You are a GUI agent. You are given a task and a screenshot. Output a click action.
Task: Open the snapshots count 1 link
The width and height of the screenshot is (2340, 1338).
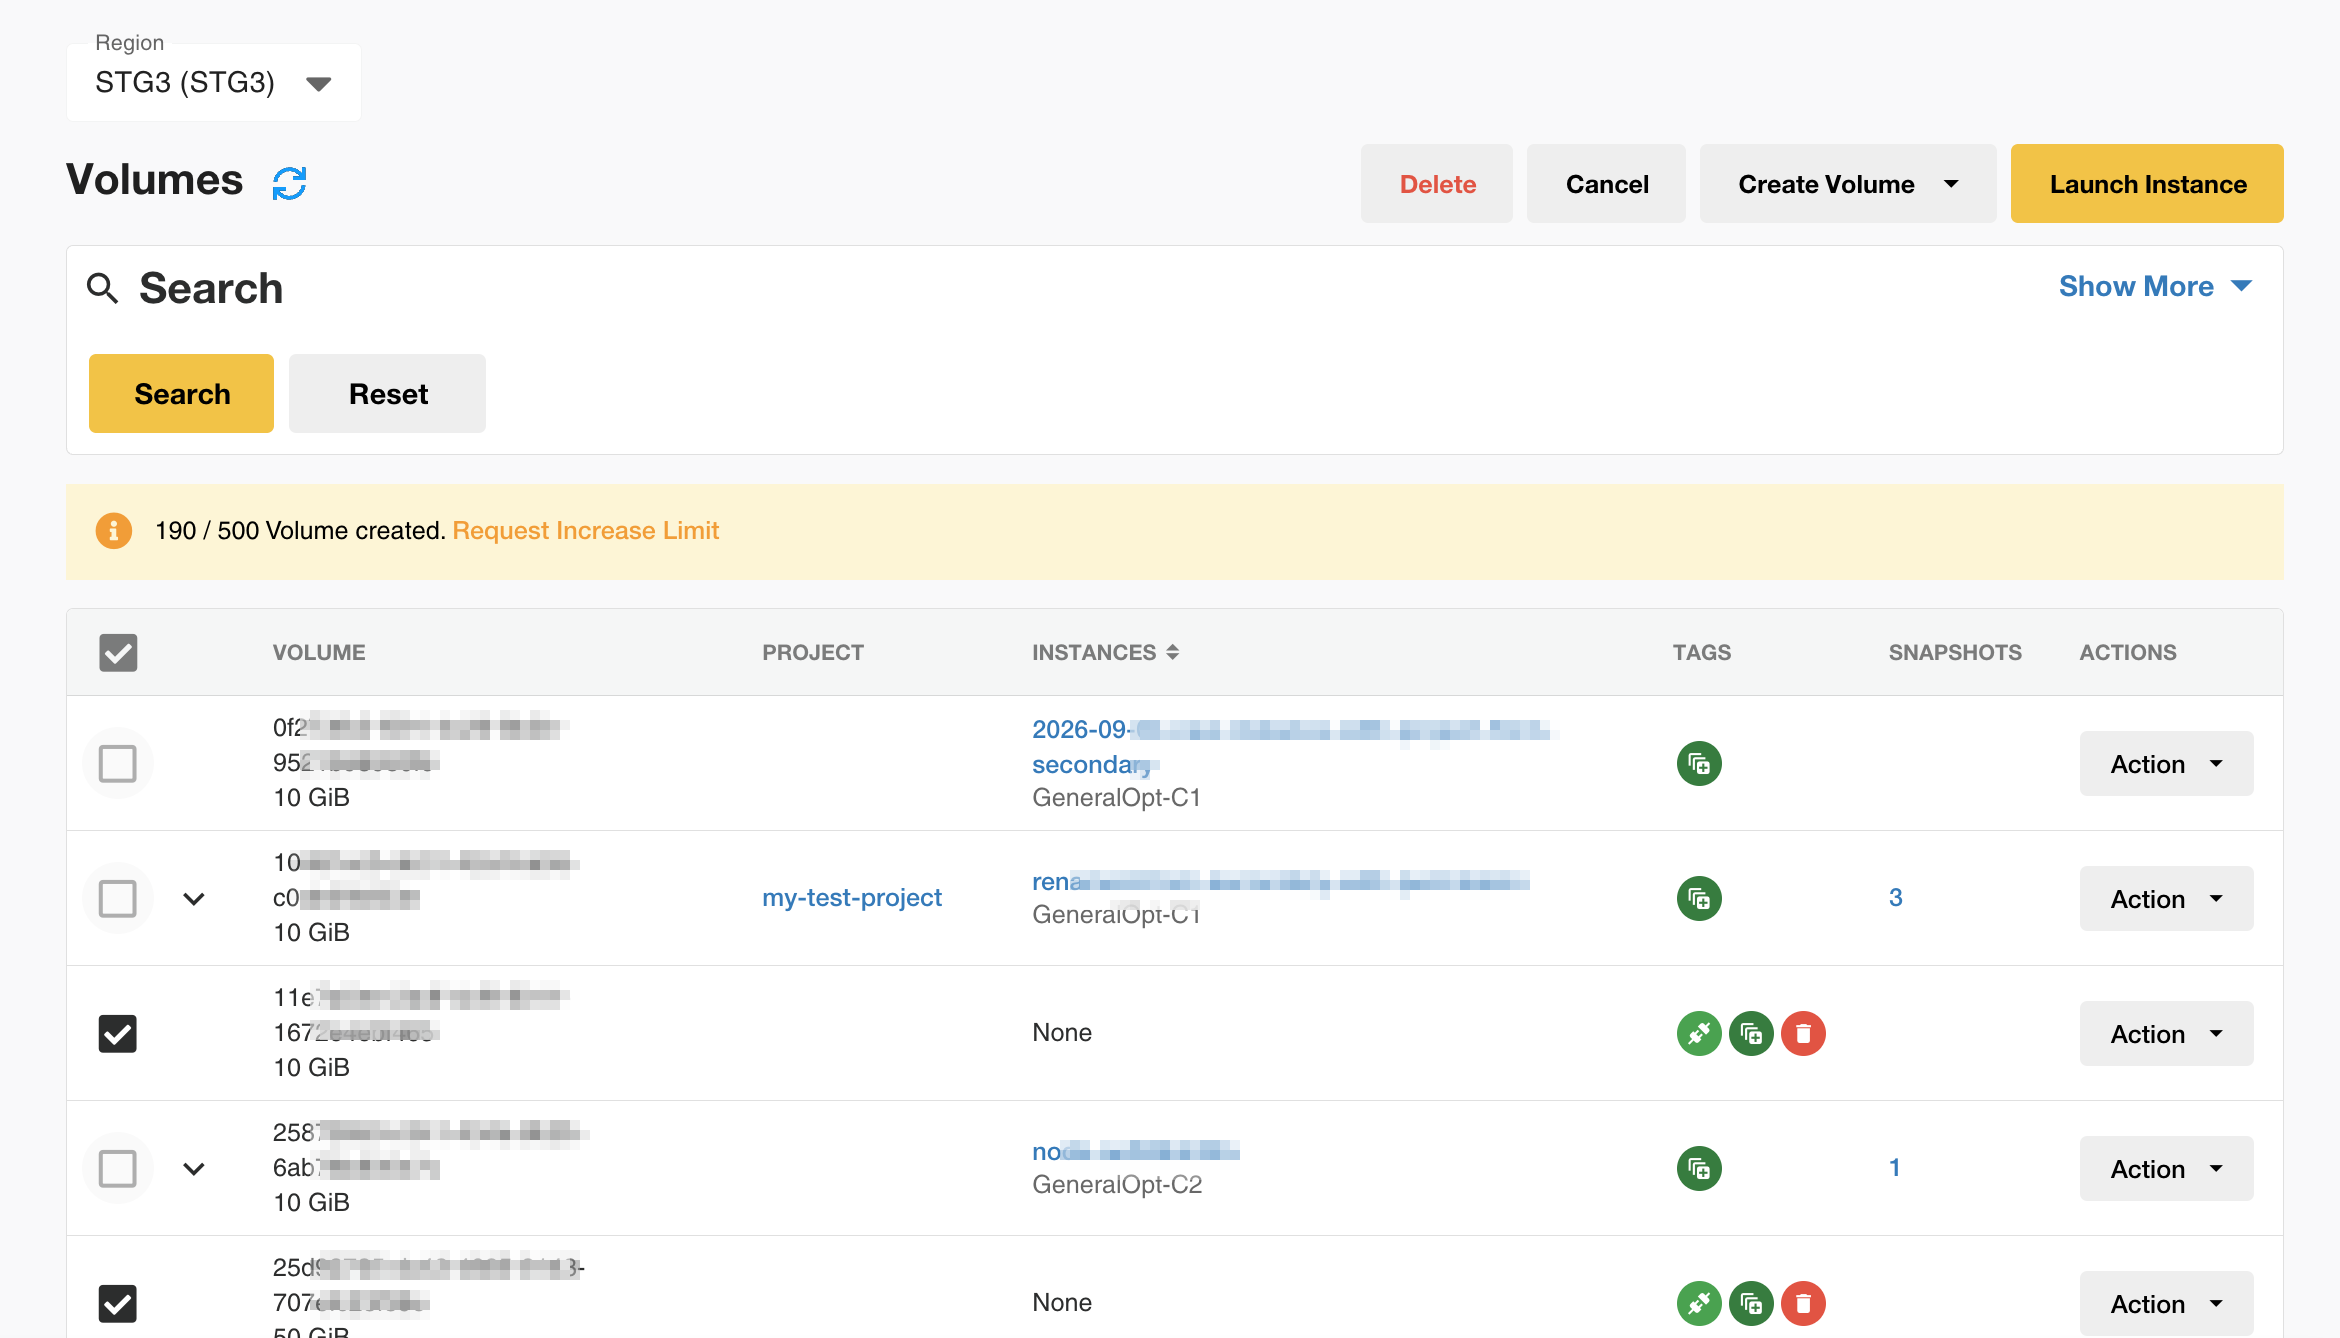coord(1894,1168)
